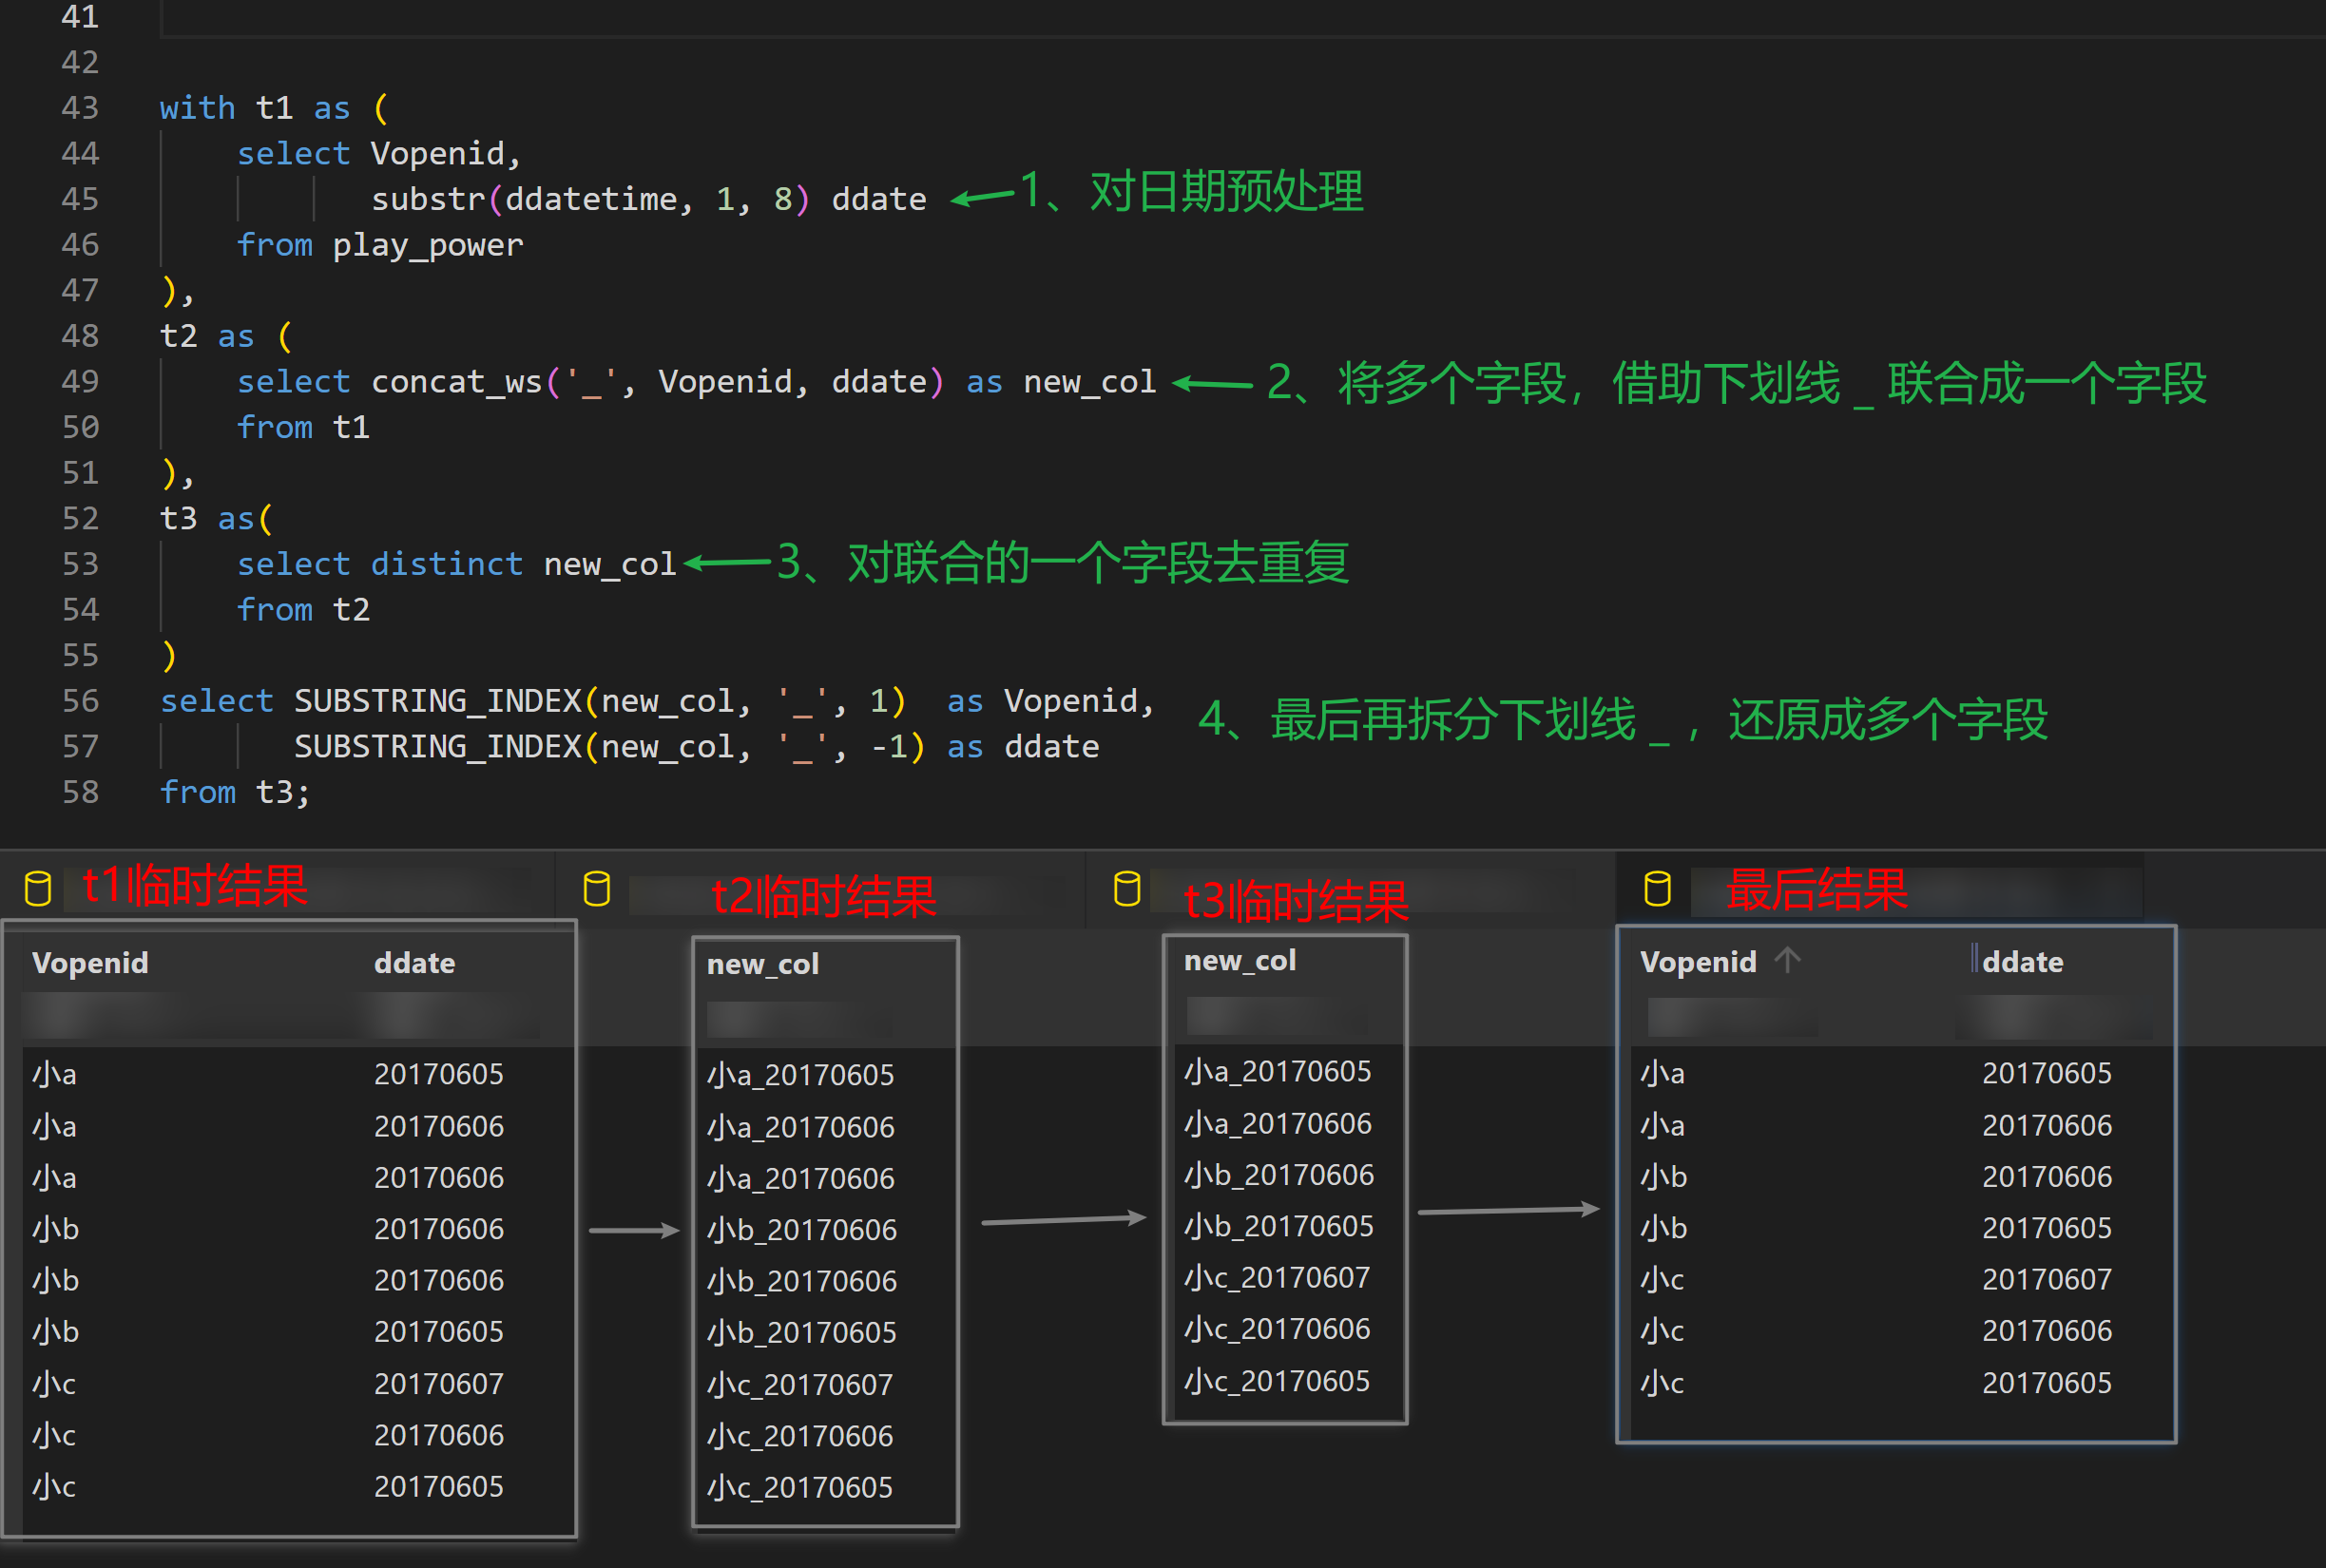Click 小b_20170606 cell in t3 table

pos(1279,1174)
